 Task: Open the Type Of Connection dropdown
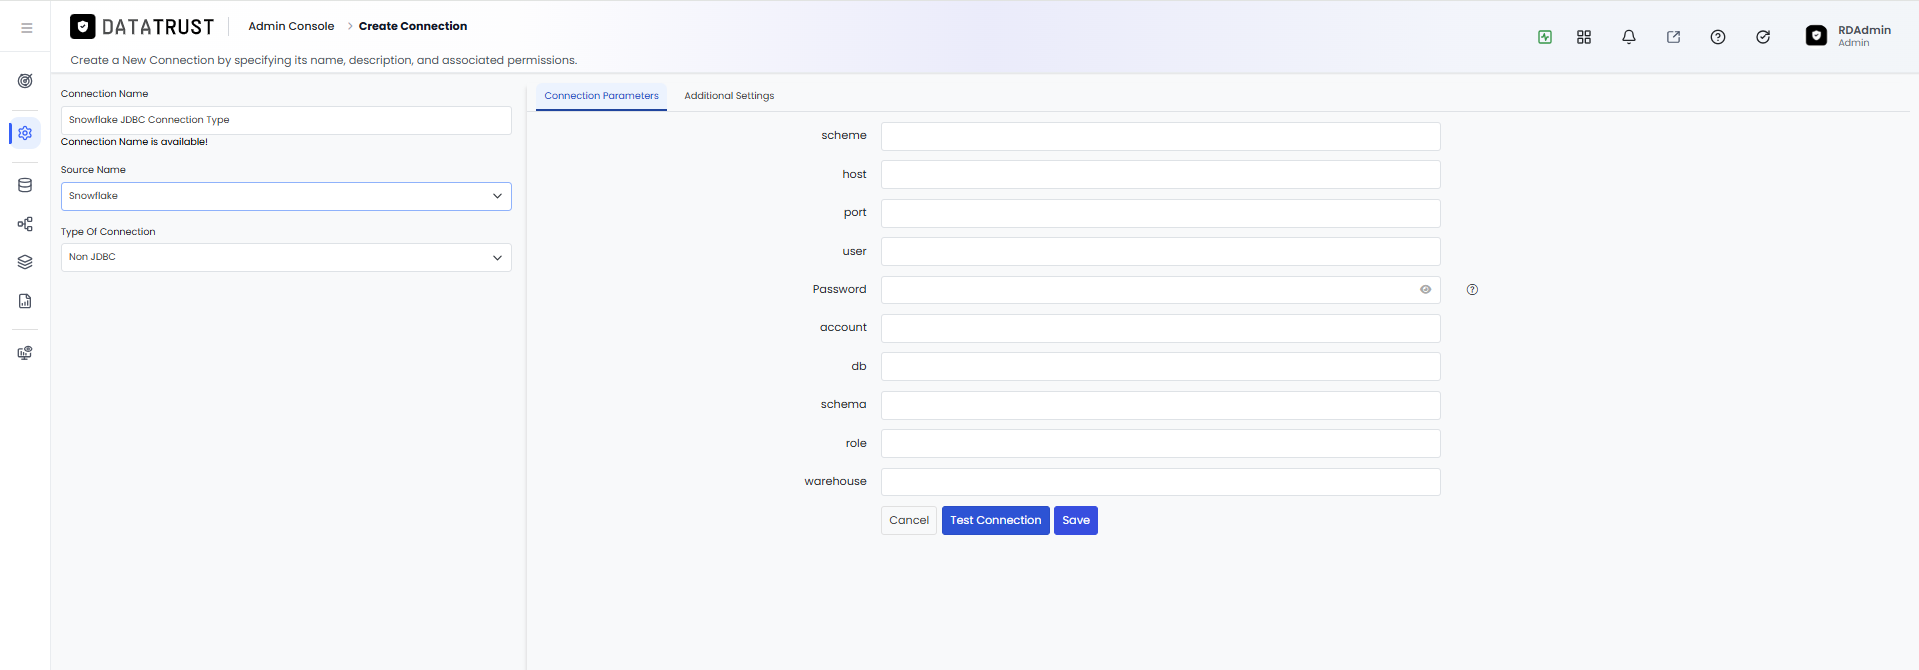click(286, 257)
